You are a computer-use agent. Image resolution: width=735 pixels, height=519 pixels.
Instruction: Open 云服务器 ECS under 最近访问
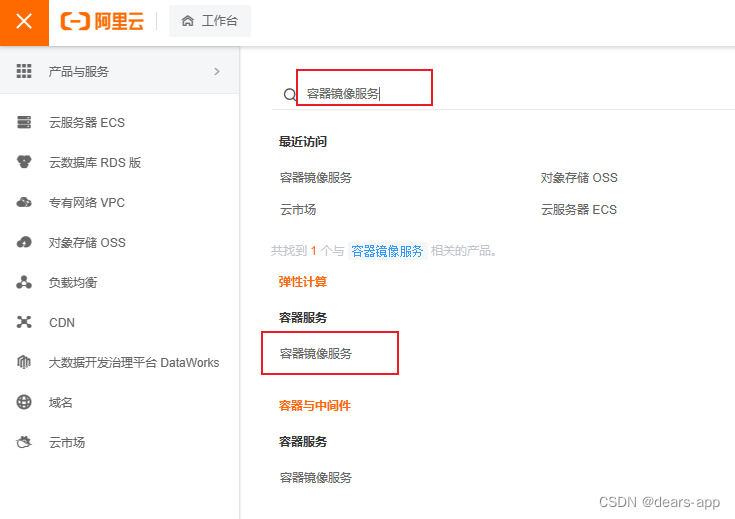[579, 210]
